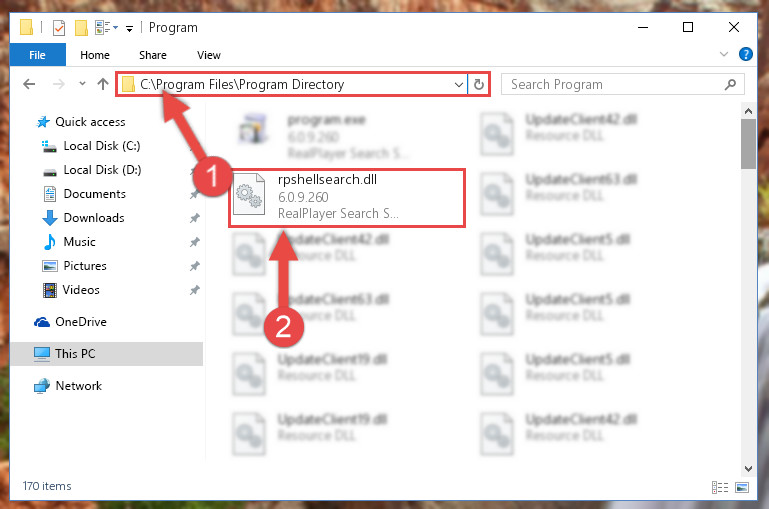Click the Properties checkmark icon in title bar
Screen dimensions: 769x509
click(59, 27)
